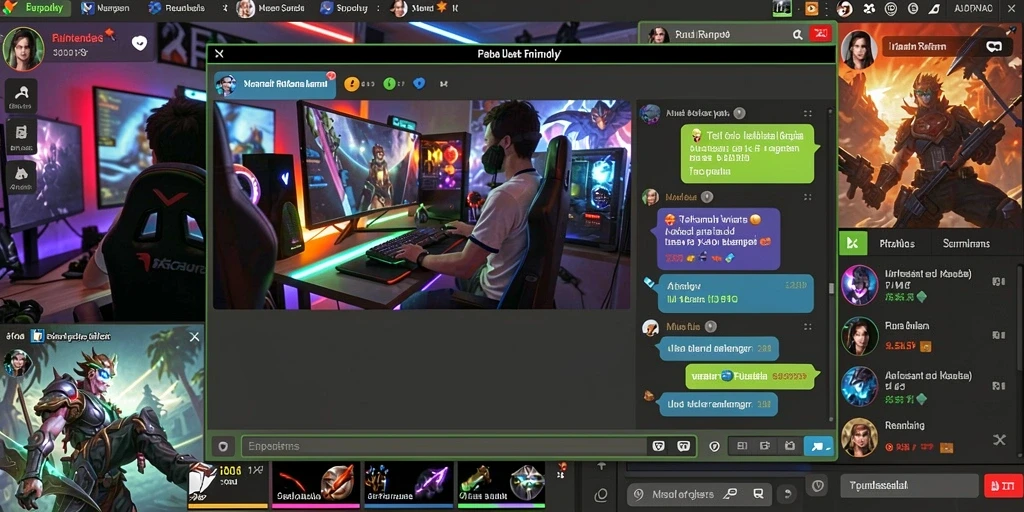Click the magnifier search icon beside red button
Viewport: 1024px width, 512px height.
(x=797, y=35)
